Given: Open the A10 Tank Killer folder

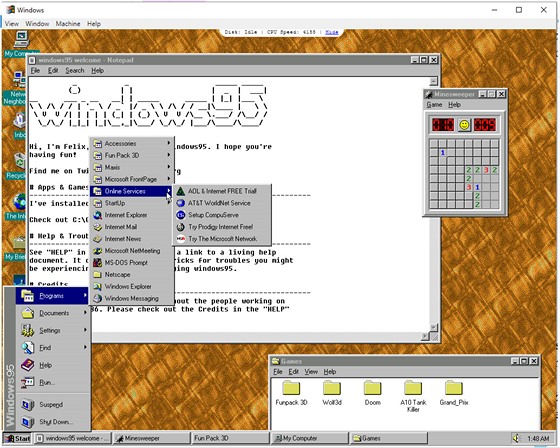Looking at the screenshot, I should coord(413,396).
